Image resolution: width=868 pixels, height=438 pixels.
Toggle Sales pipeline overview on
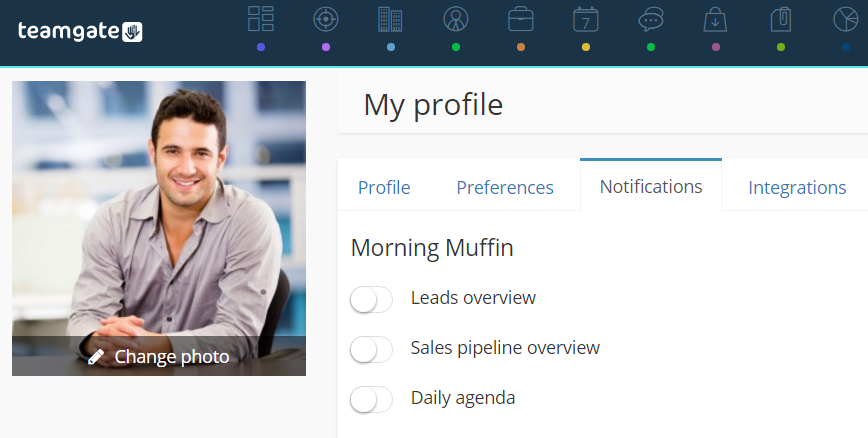click(x=371, y=349)
